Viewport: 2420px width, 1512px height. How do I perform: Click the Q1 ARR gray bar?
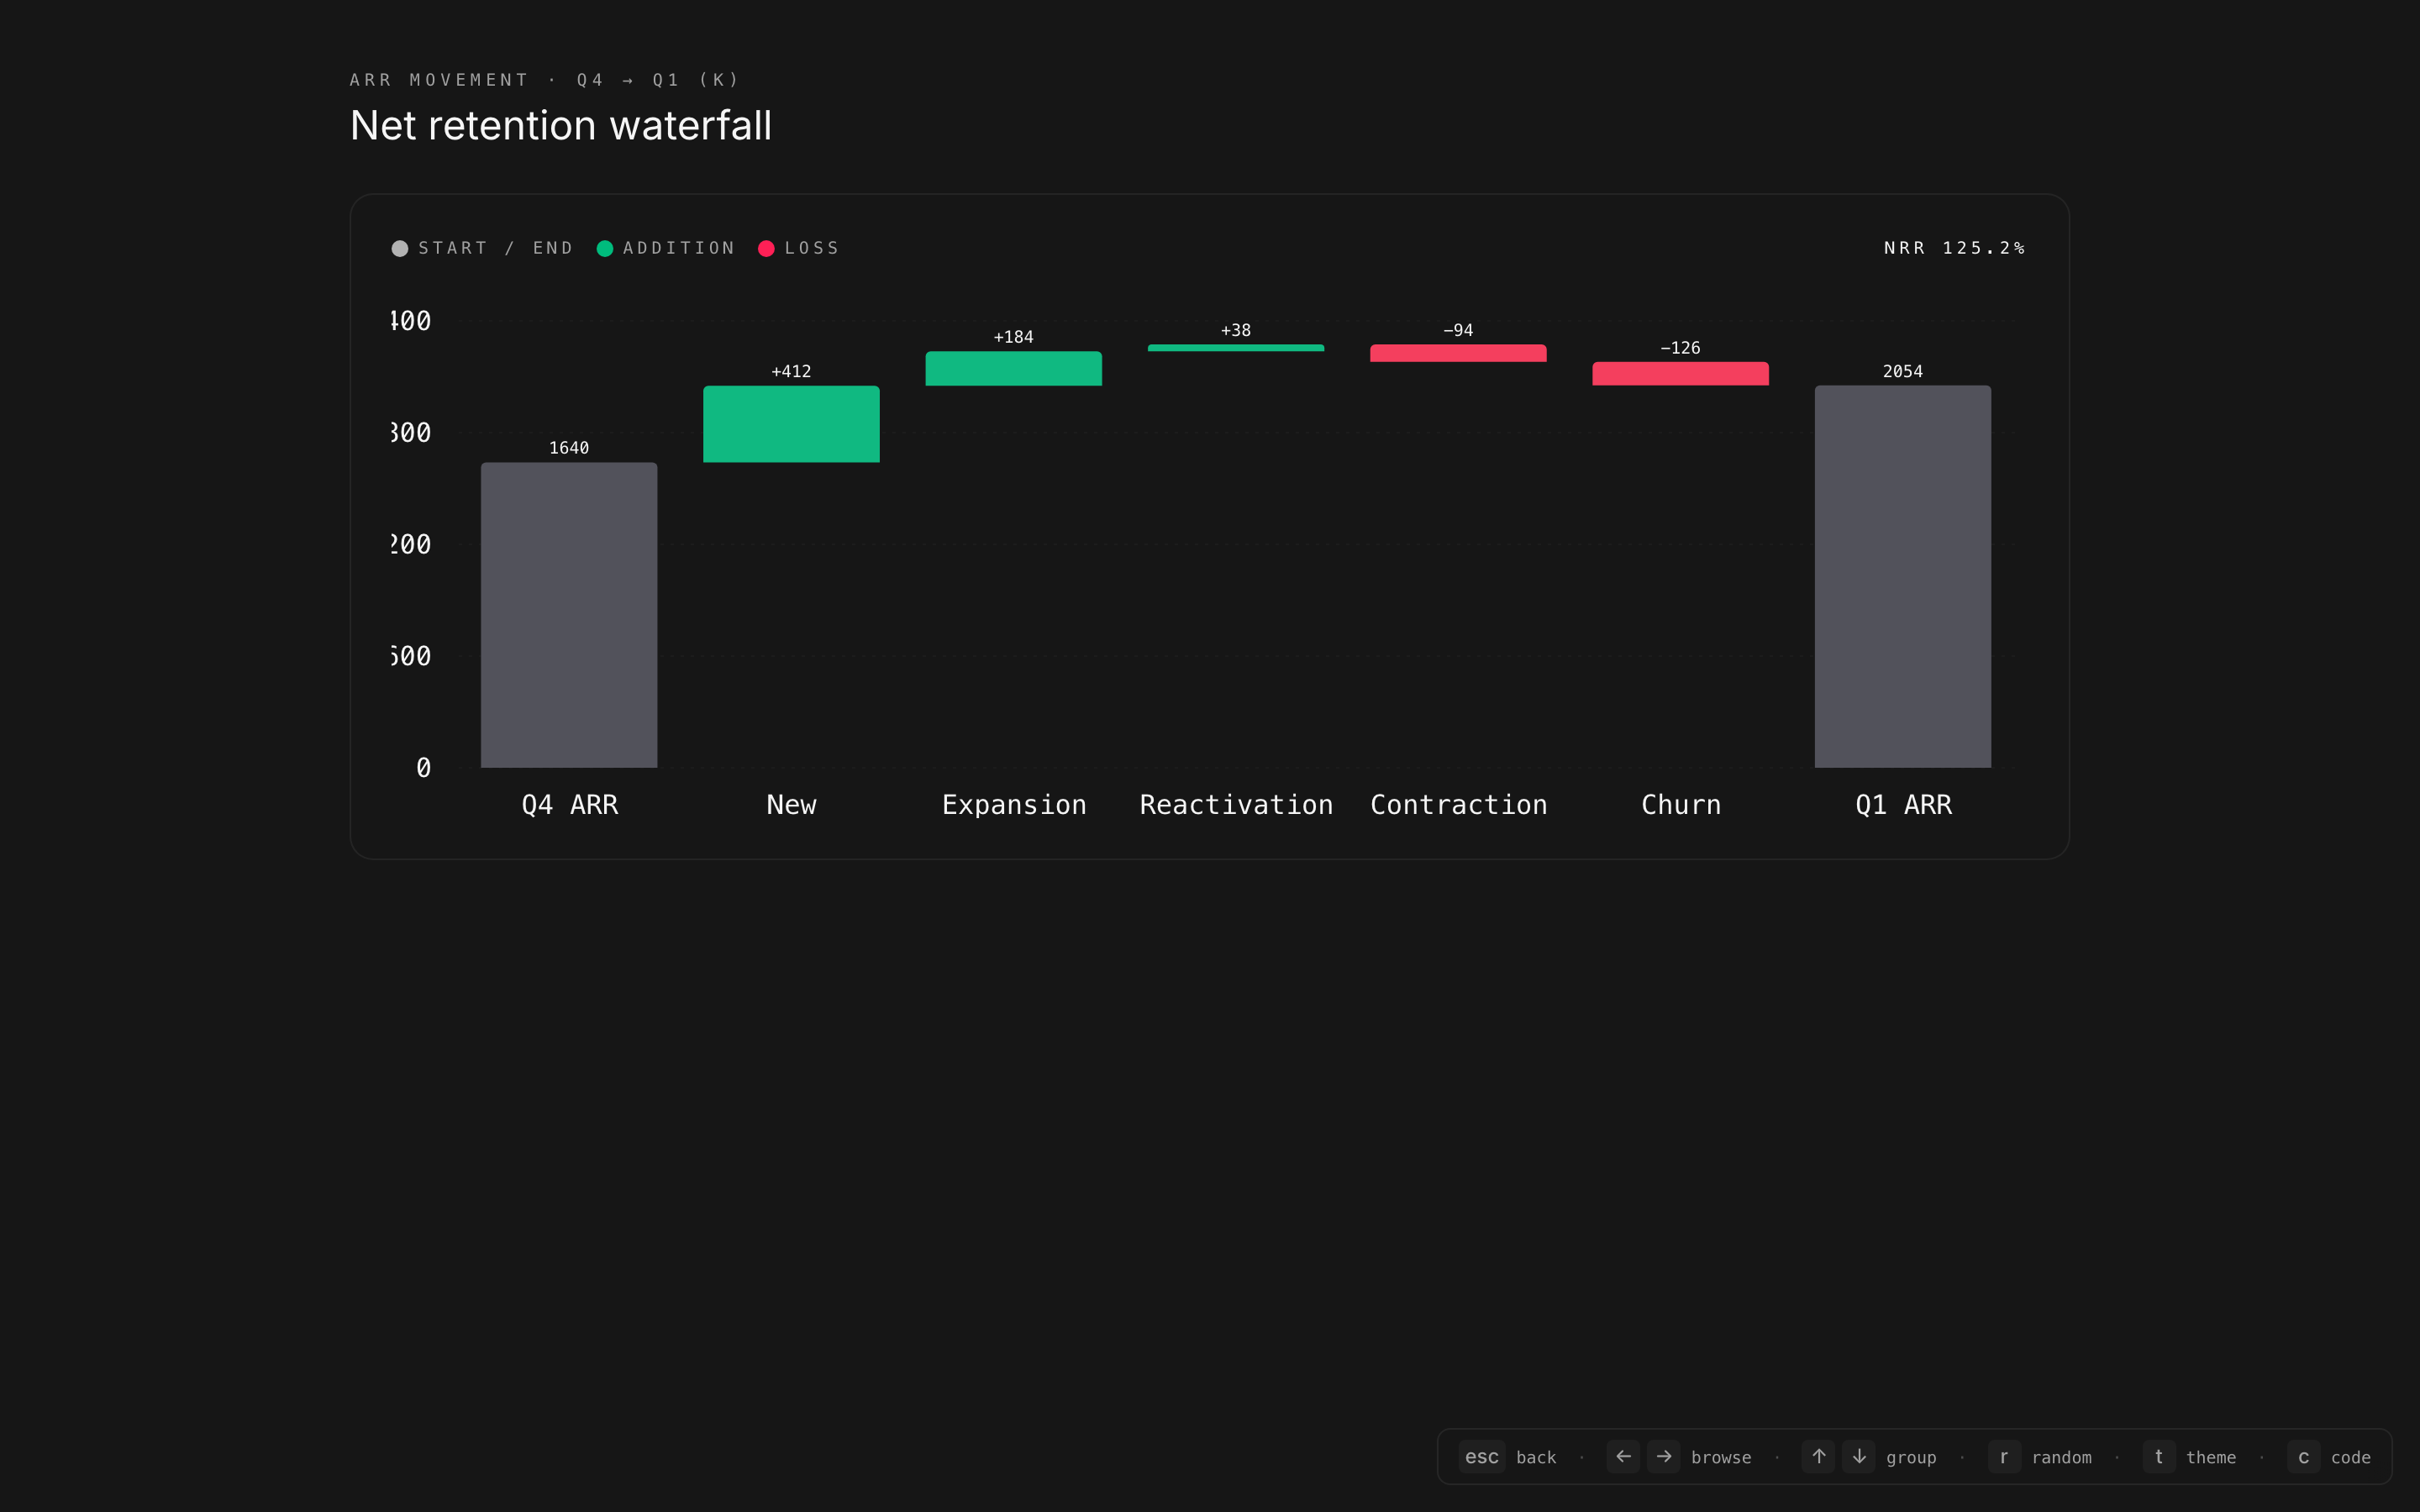click(1902, 577)
